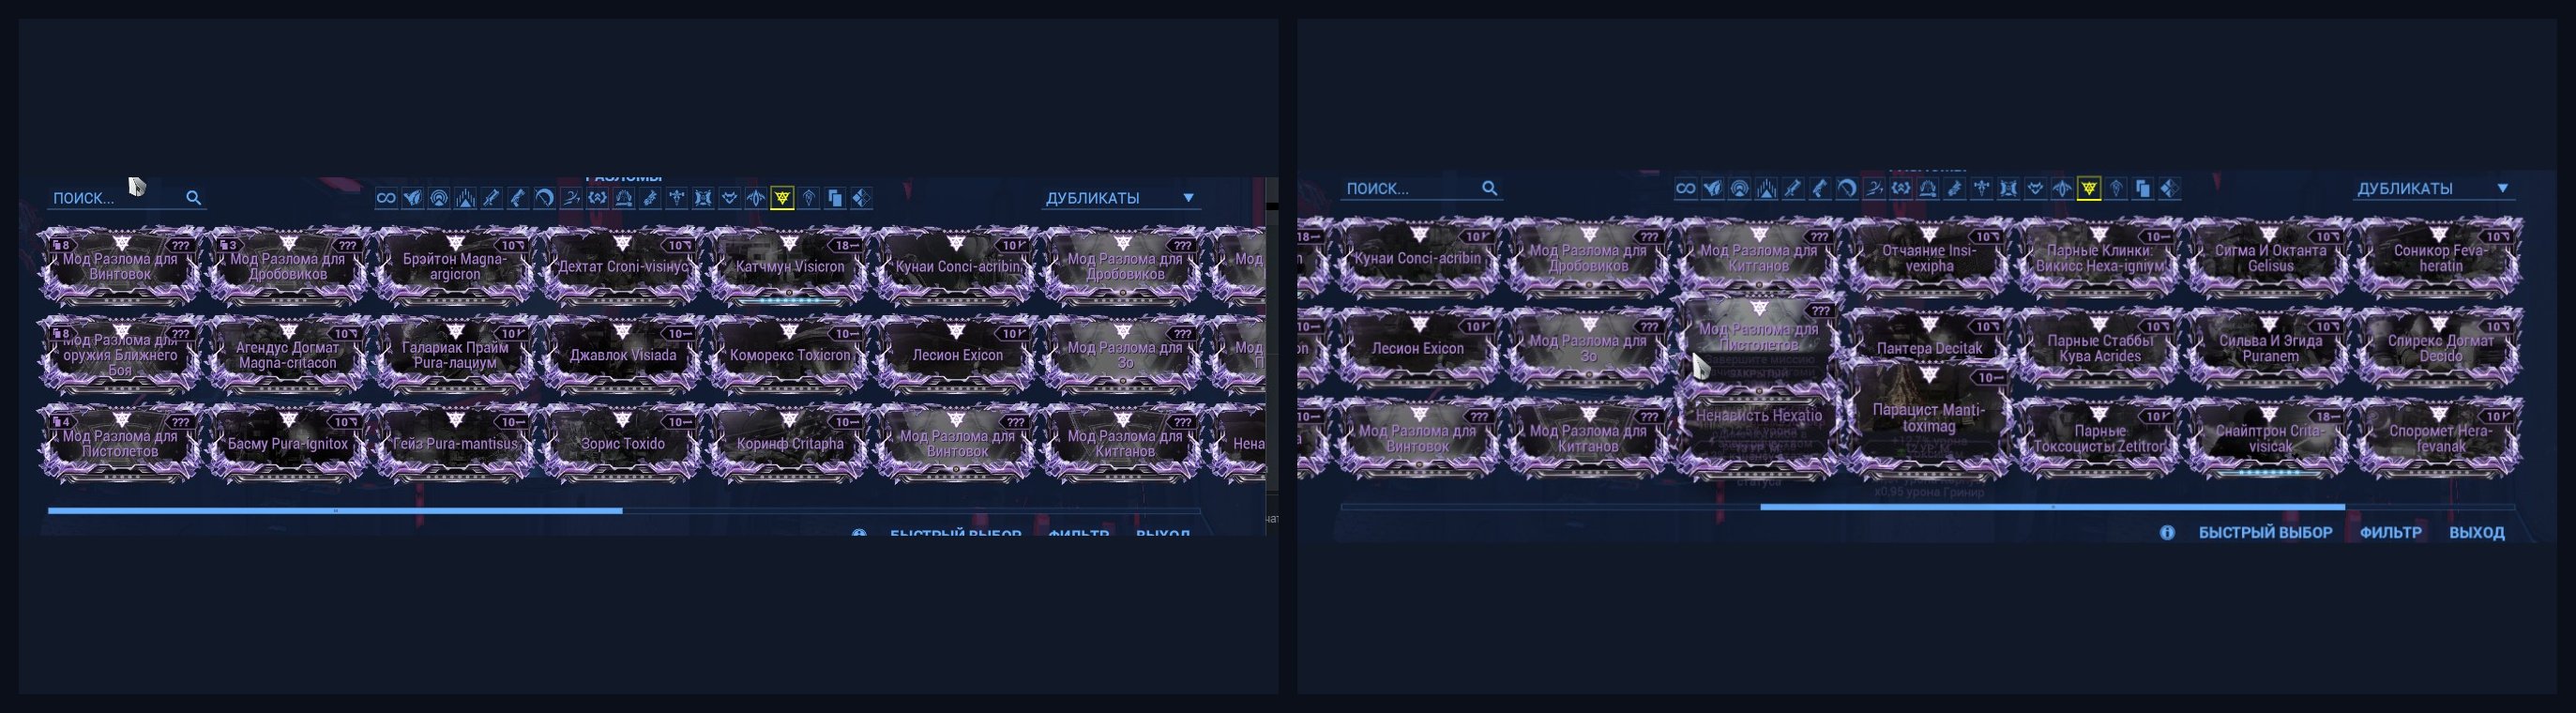Image resolution: width=2576 pixels, height=713 pixels.
Task: Select the Парные Токсоцисты Zetitron mod card
Action: click(2099, 438)
